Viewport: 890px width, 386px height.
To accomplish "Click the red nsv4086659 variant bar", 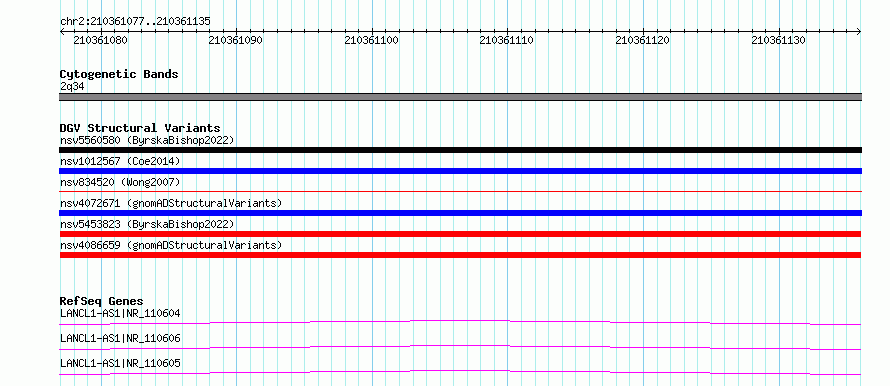I will tap(460, 255).
